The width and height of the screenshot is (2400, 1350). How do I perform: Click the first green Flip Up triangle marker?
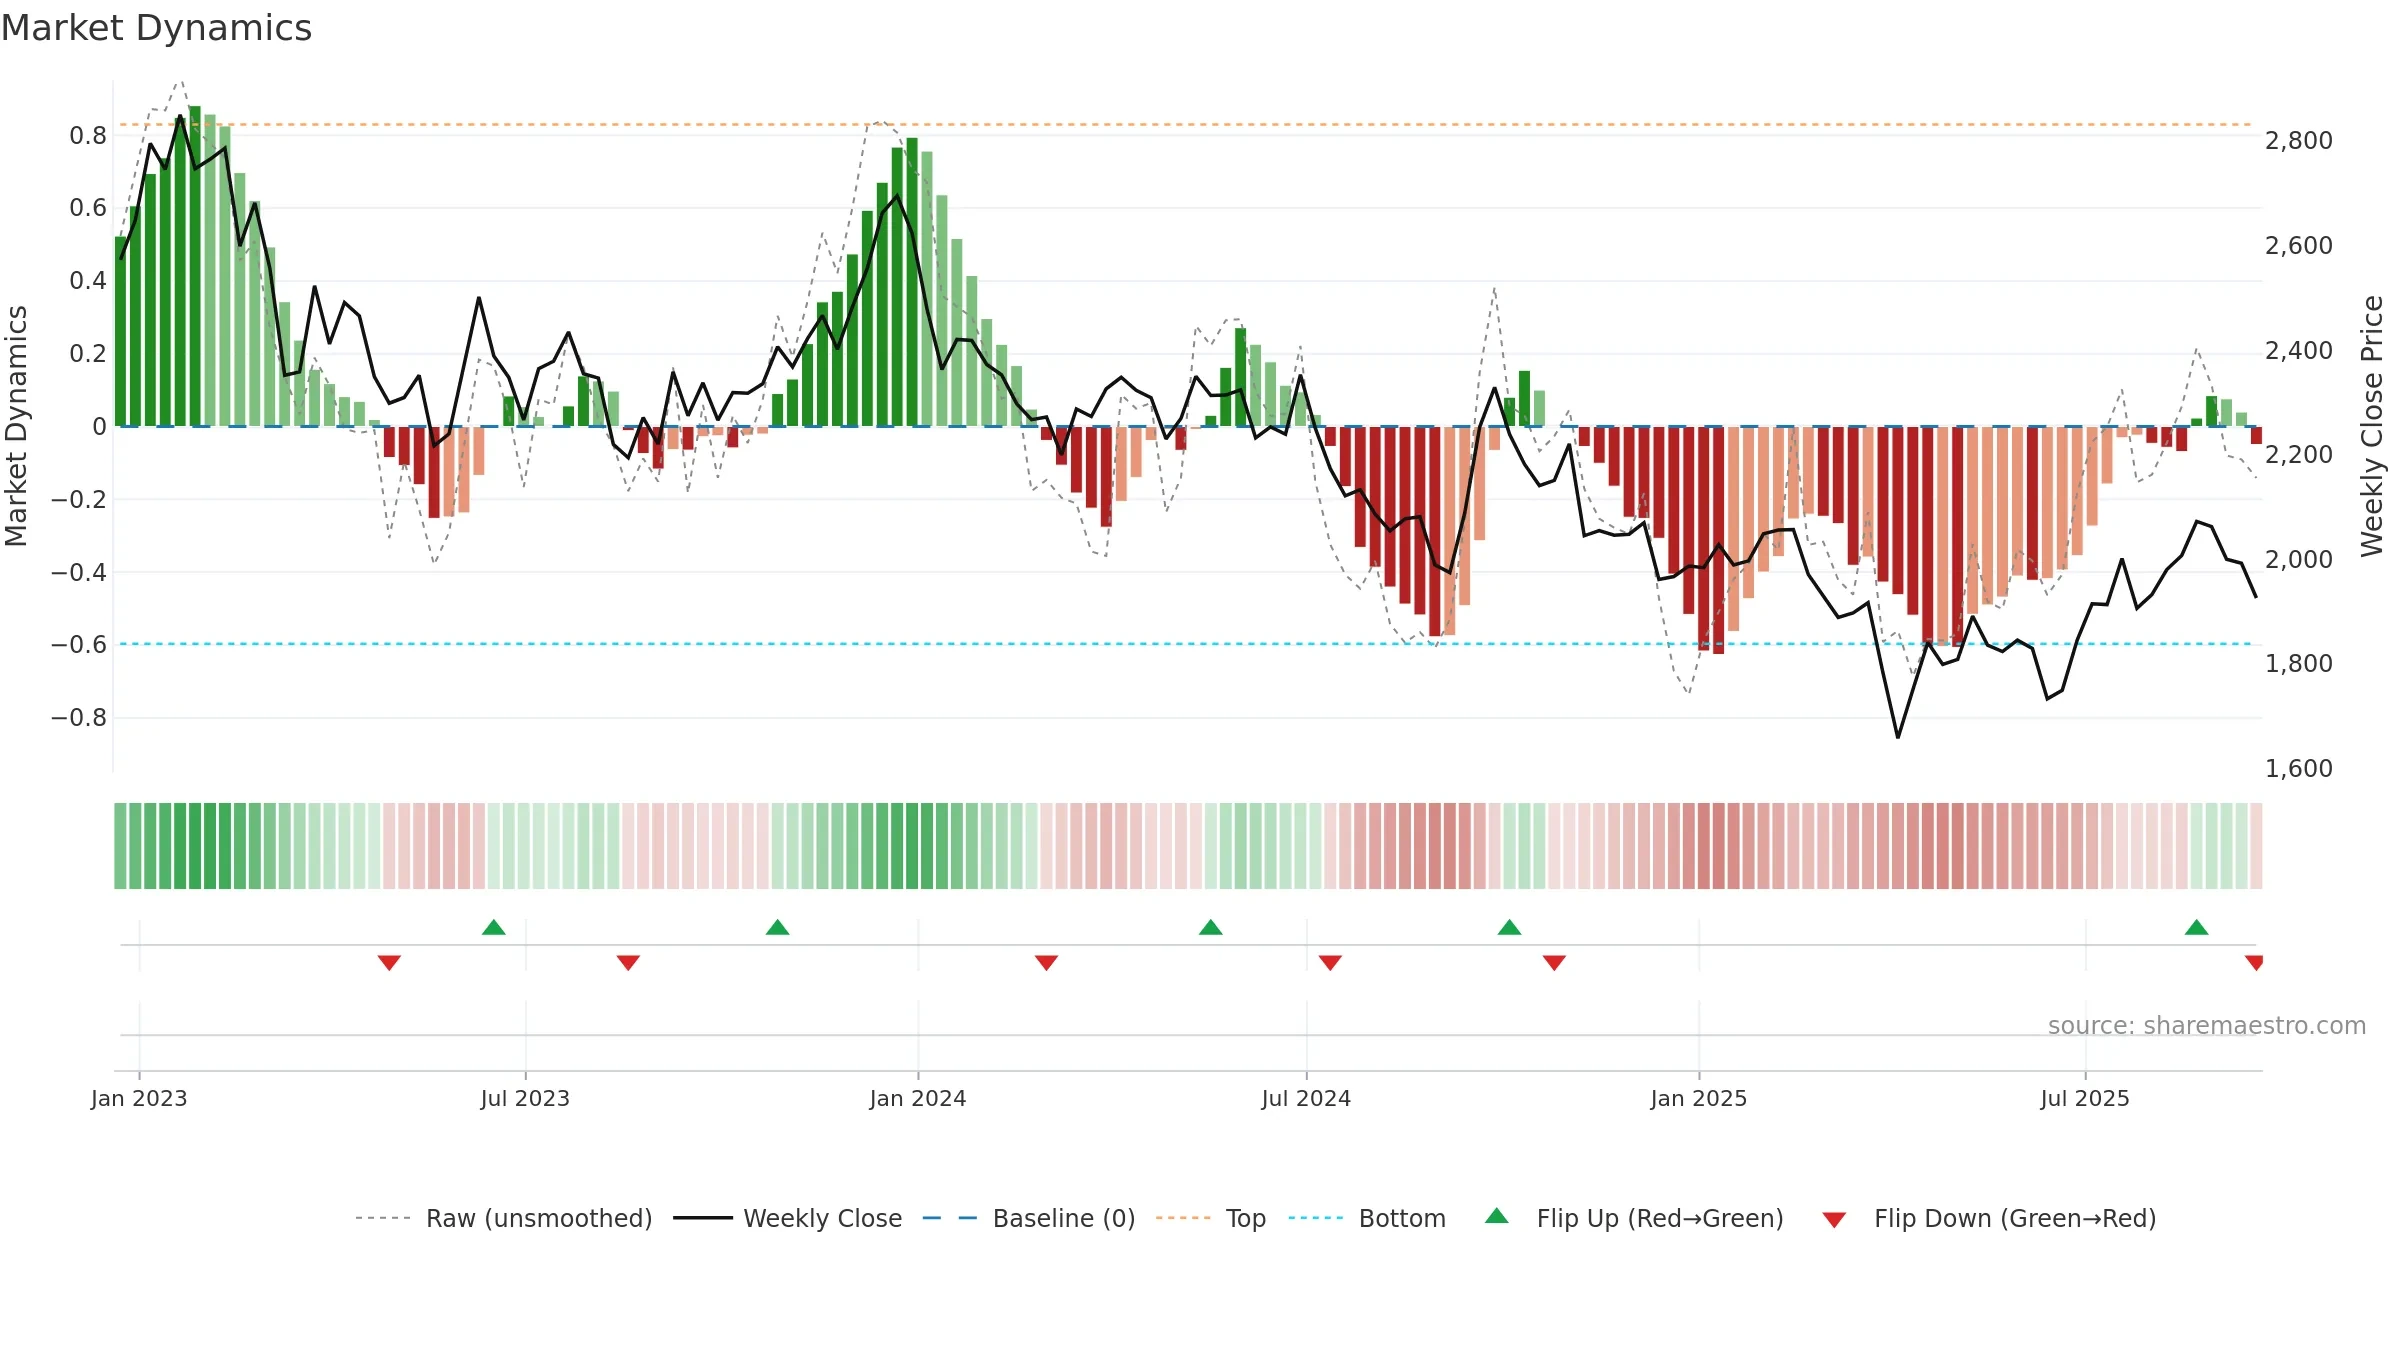coord(494,927)
